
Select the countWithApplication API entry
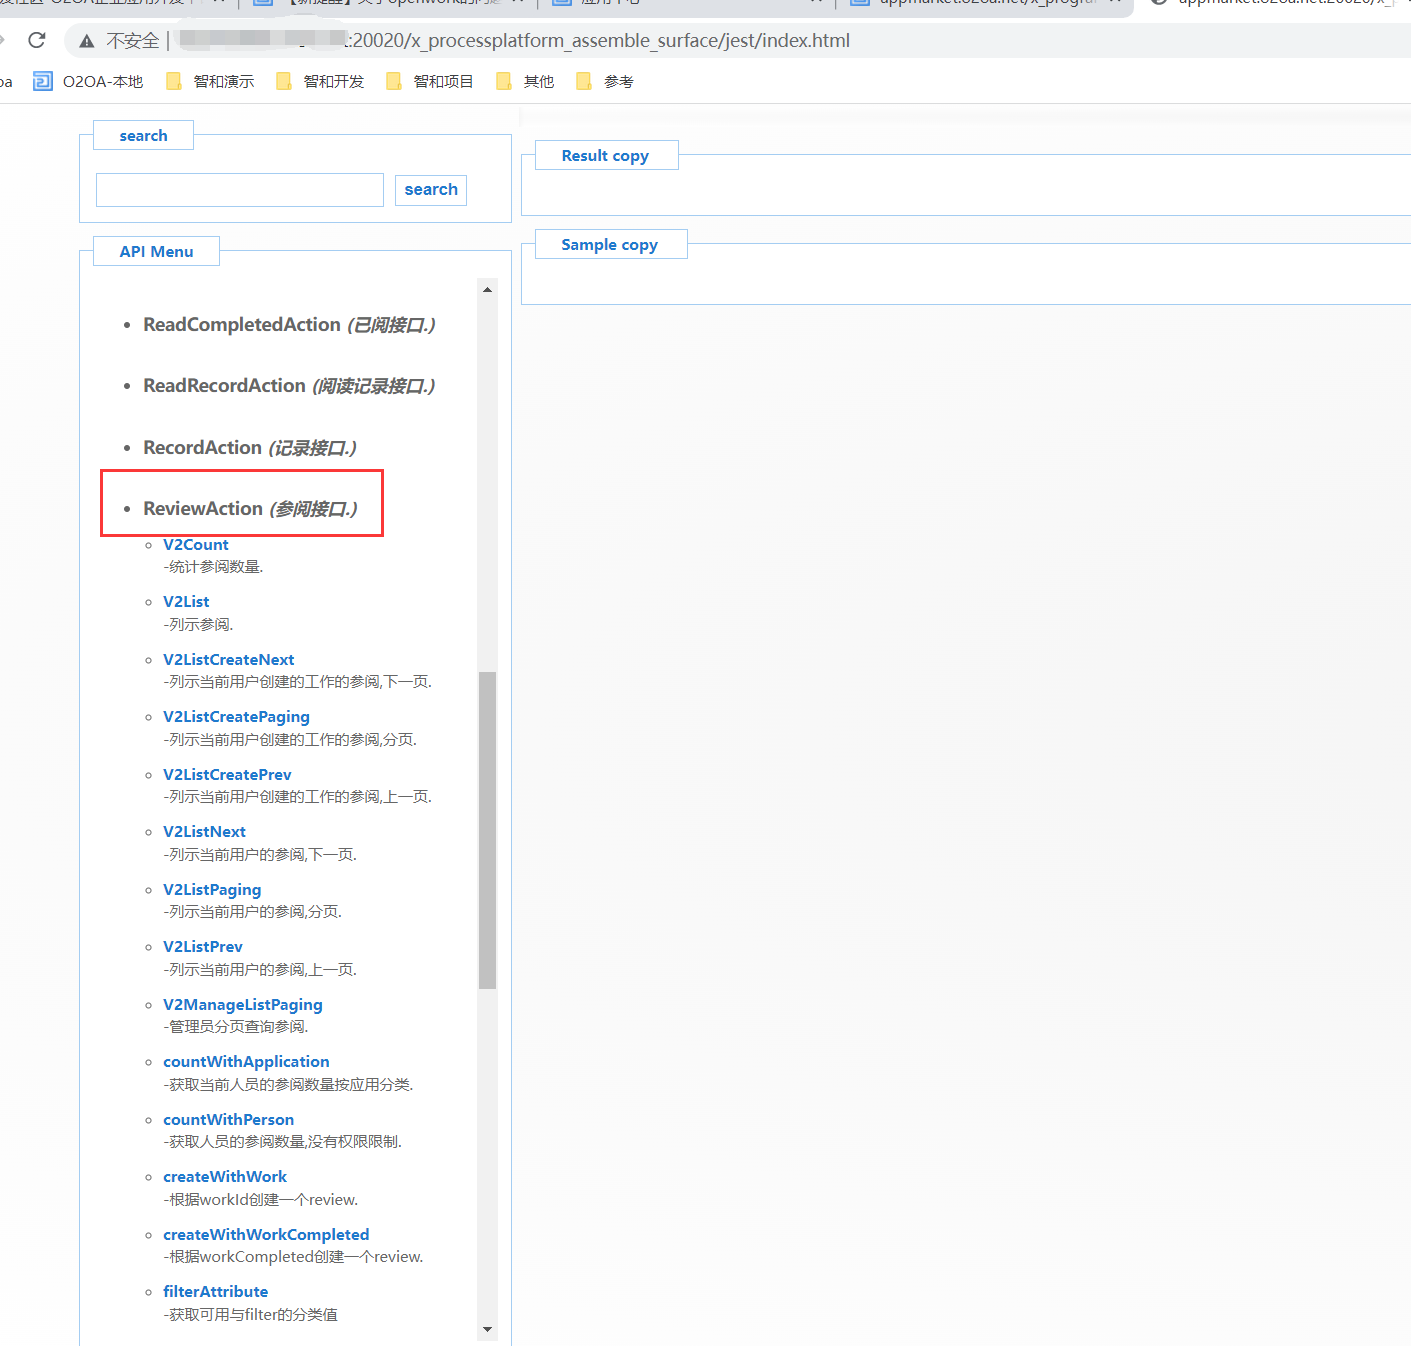click(x=246, y=1062)
